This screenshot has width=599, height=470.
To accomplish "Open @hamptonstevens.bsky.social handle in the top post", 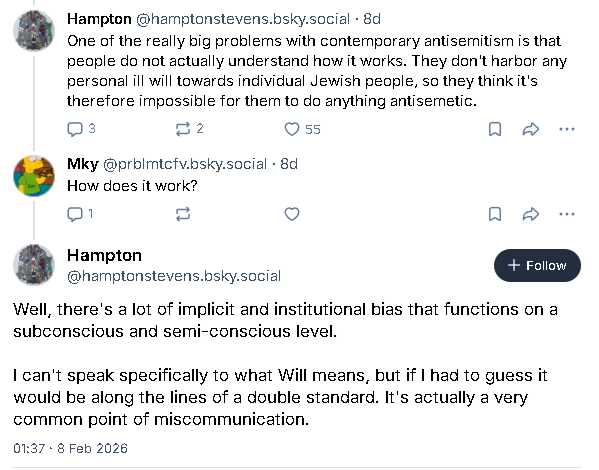I will click(x=243, y=19).
